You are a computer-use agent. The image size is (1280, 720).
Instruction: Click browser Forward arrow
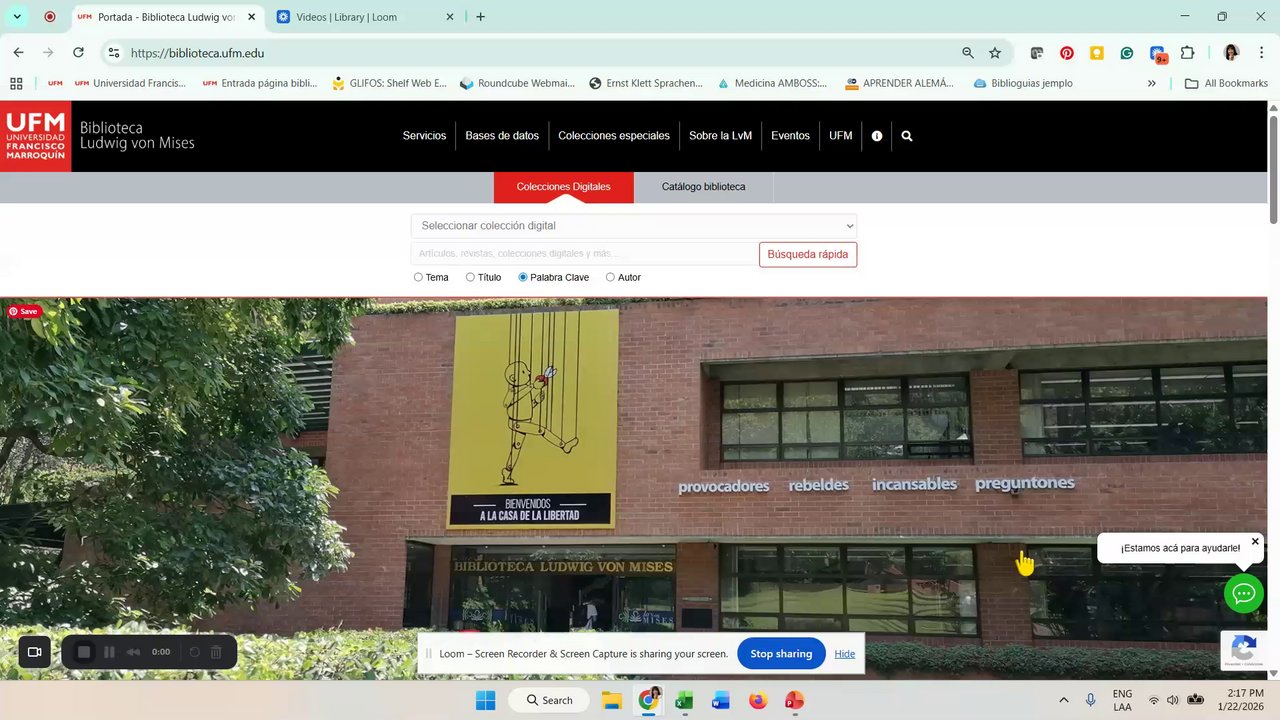point(48,53)
